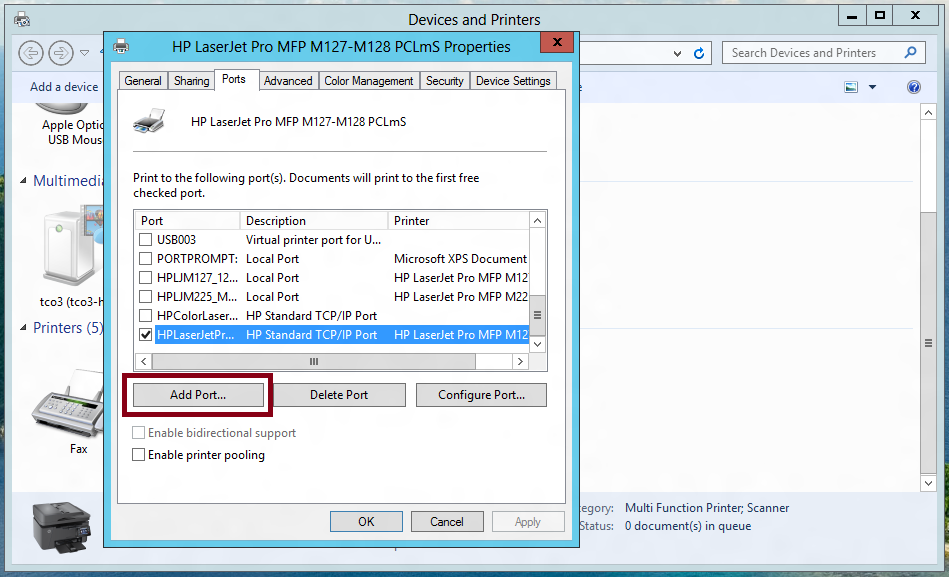Maximize the Devices and Printers window
The width and height of the screenshot is (949, 577).
880,16
